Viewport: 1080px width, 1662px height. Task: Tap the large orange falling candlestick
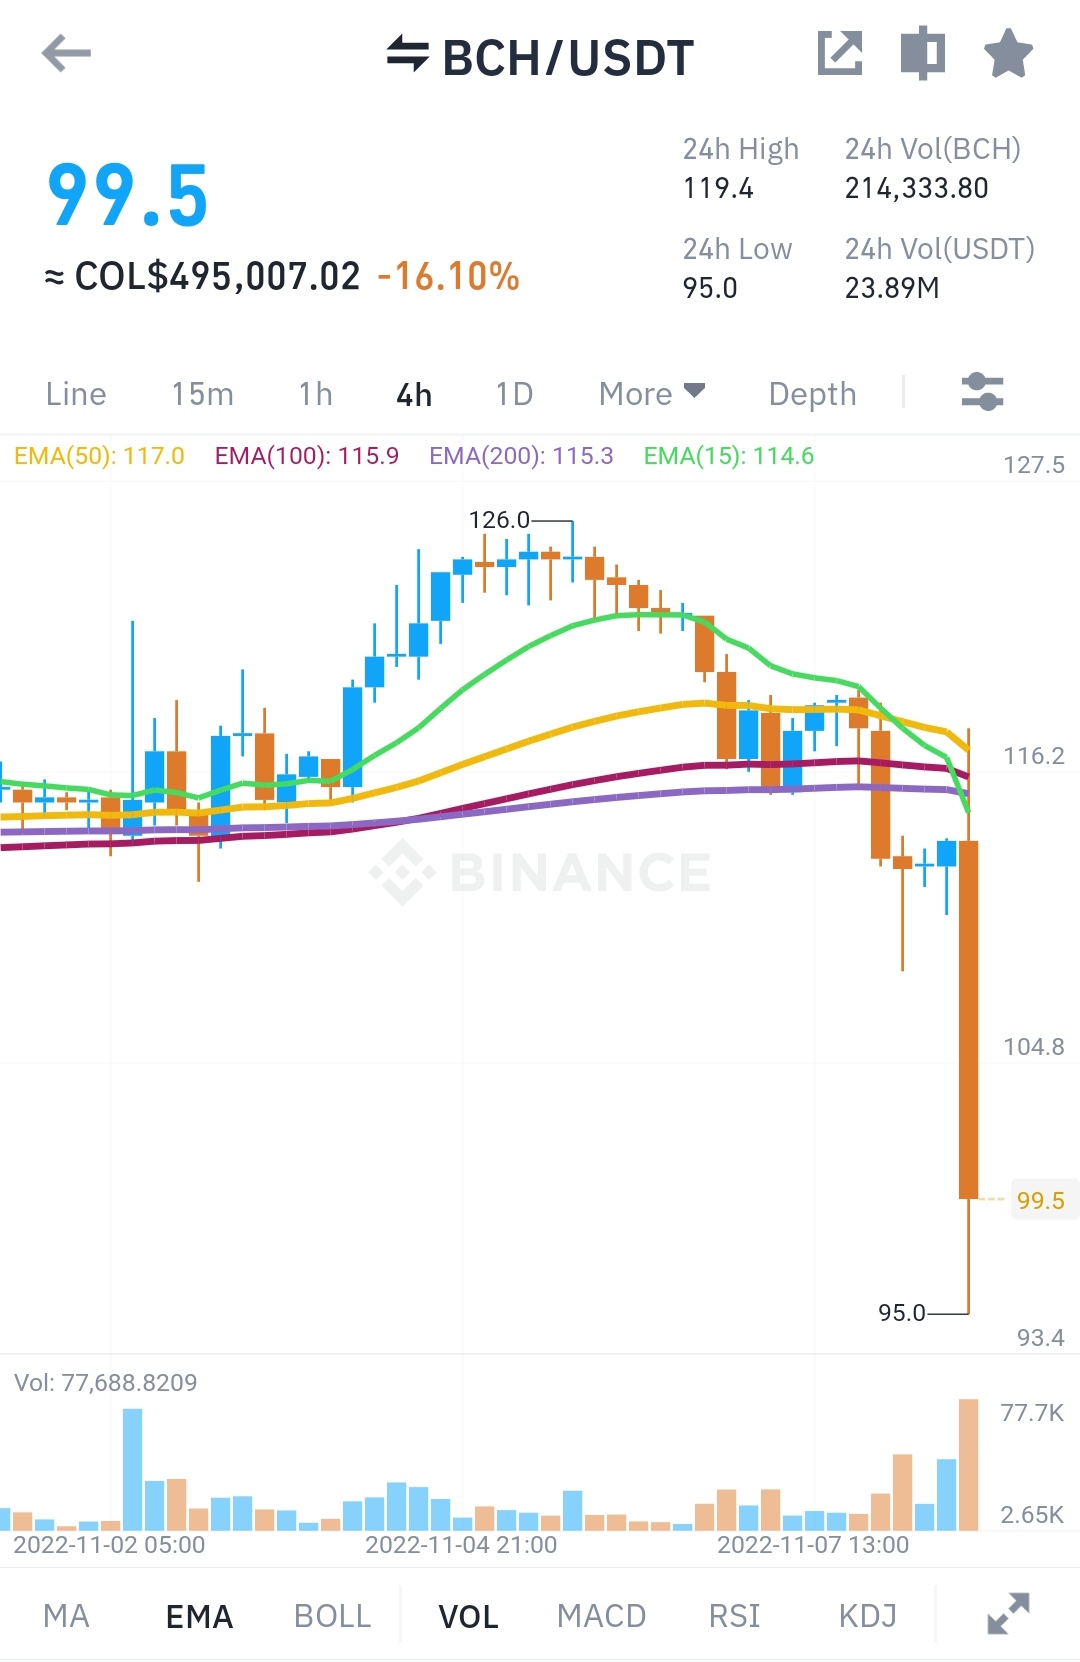968,1019
